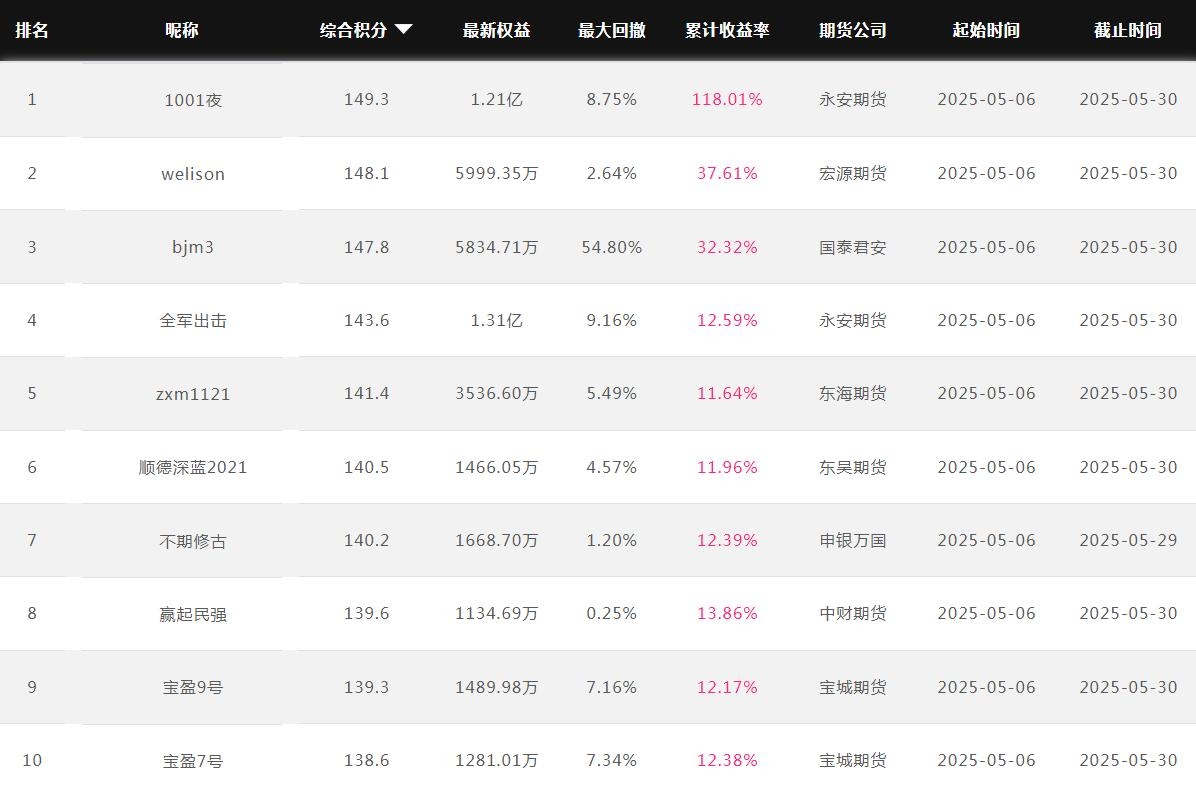Click the score 148.1
The width and height of the screenshot is (1196, 796).
[366, 173]
